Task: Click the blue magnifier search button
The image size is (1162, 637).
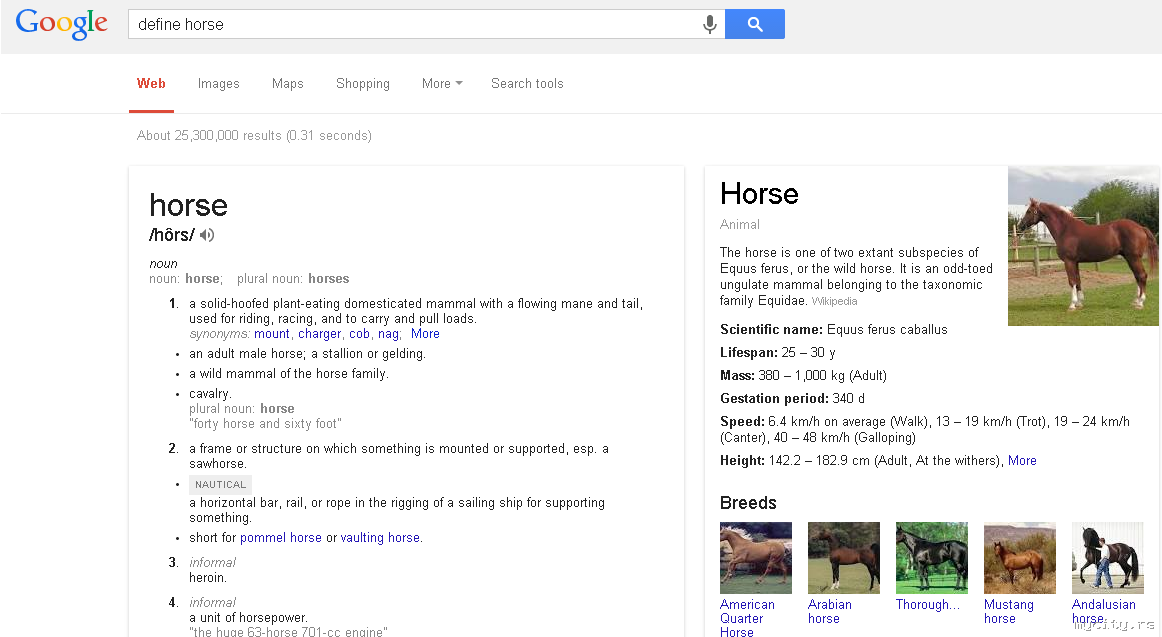Action: [x=754, y=24]
